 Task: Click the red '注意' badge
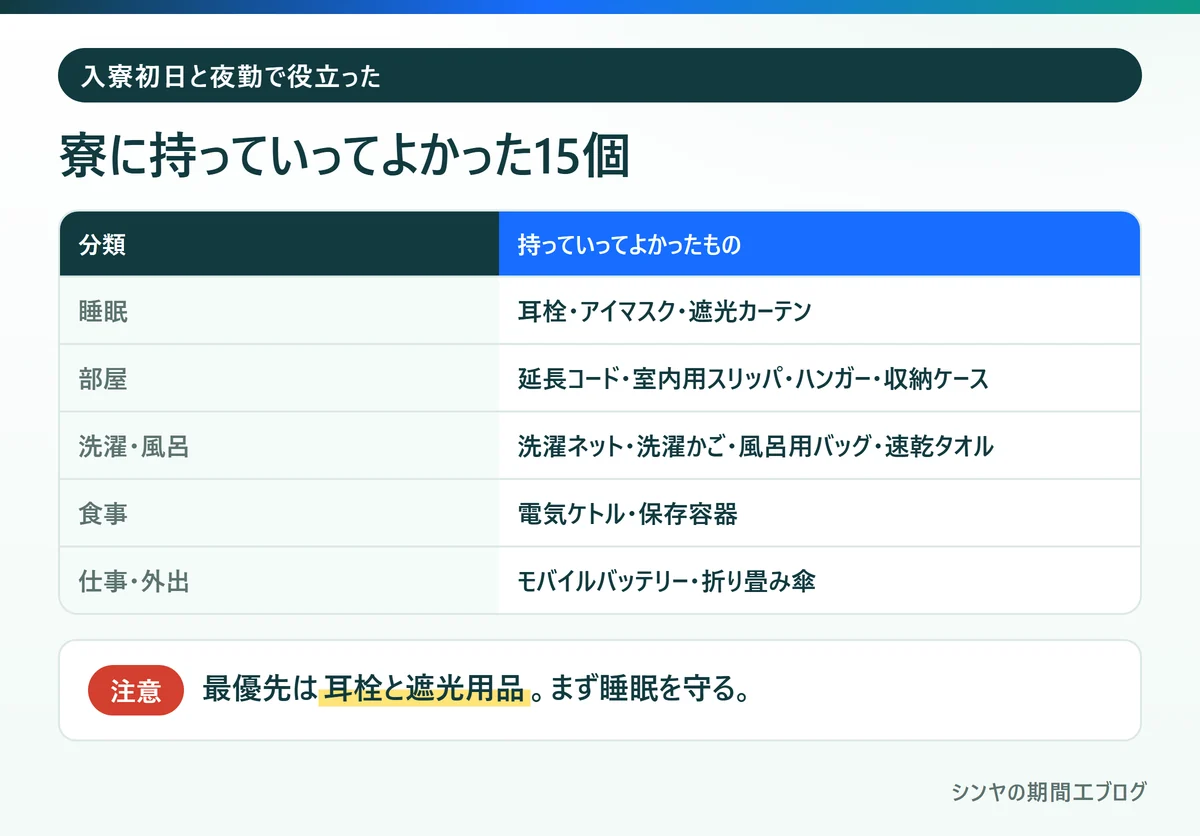click(x=136, y=690)
